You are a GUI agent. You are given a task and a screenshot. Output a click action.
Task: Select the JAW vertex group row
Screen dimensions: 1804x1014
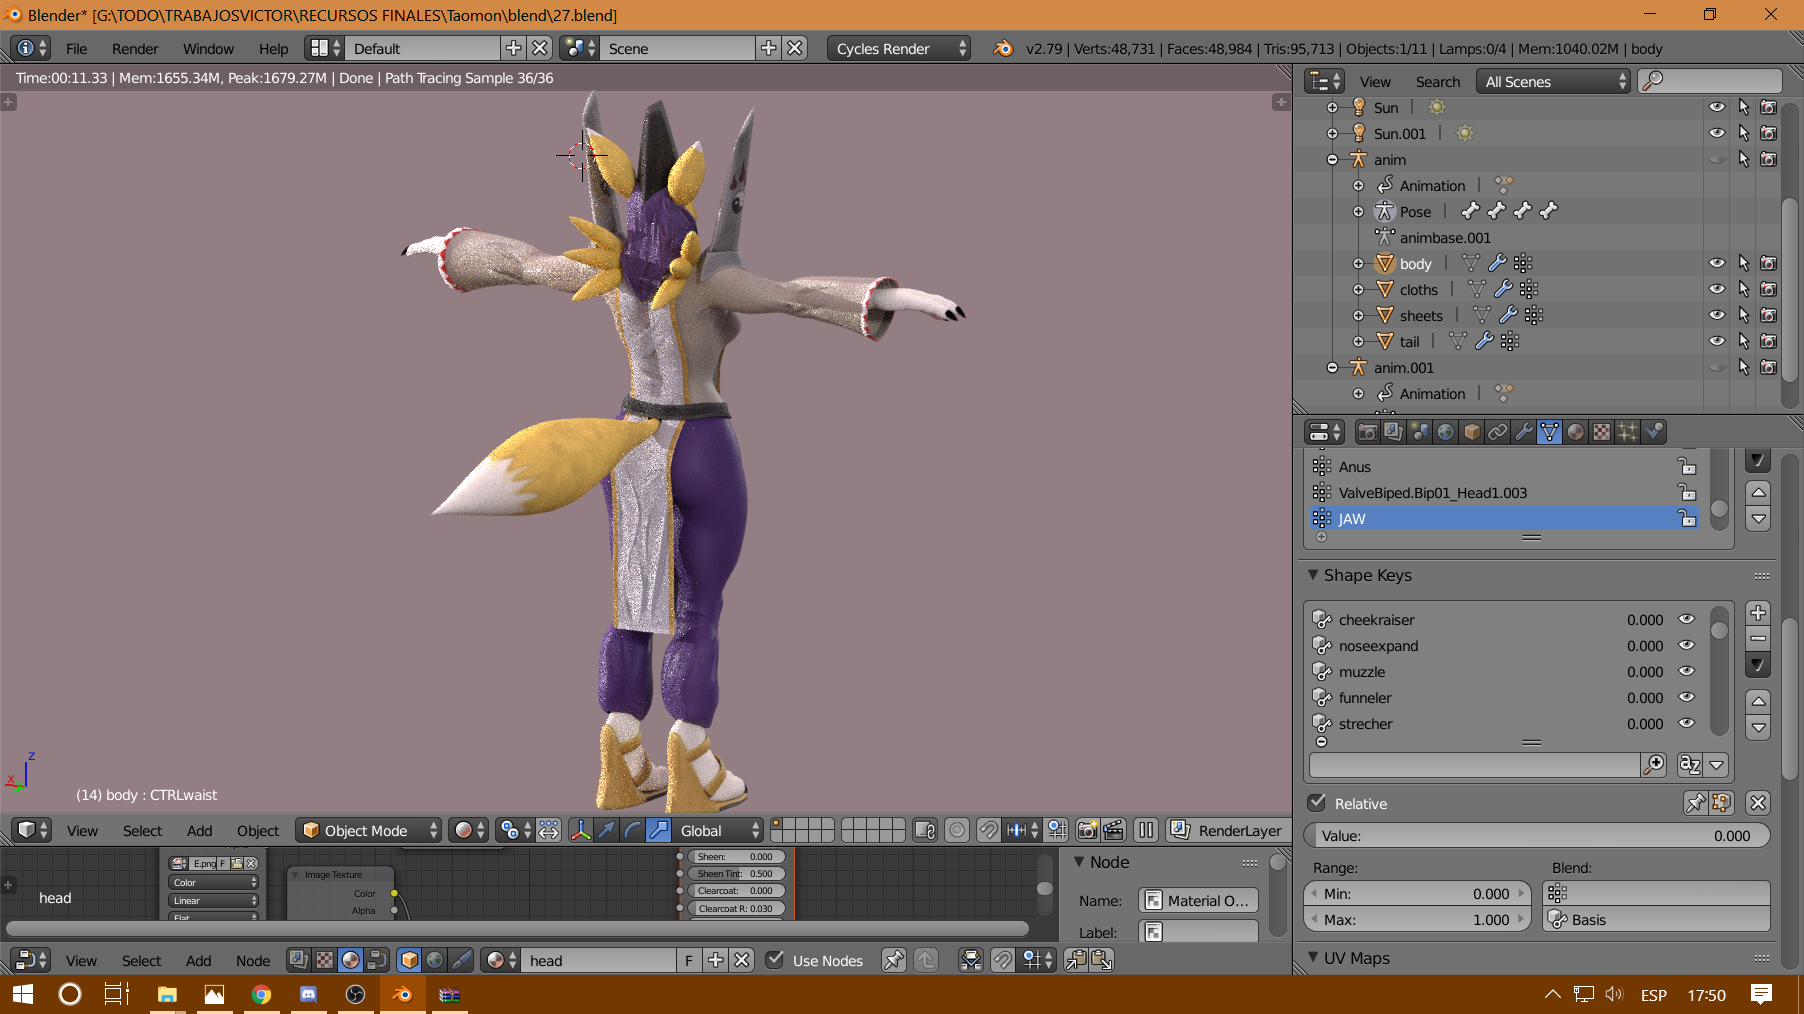click(1503, 518)
